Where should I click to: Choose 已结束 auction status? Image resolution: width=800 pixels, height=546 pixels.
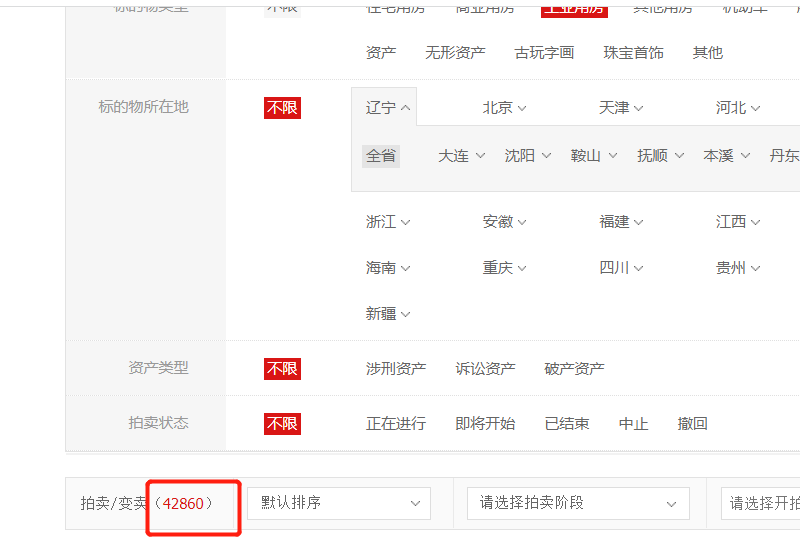tap(566, 424)
